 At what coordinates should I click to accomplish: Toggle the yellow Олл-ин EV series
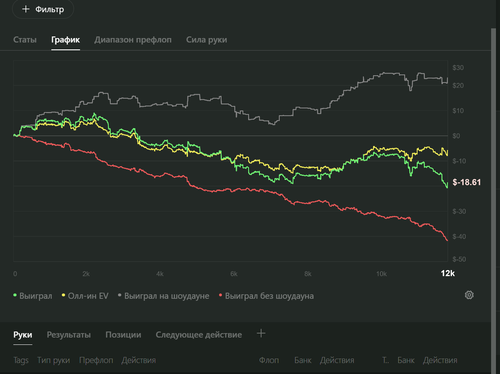(x=85, y=296)
